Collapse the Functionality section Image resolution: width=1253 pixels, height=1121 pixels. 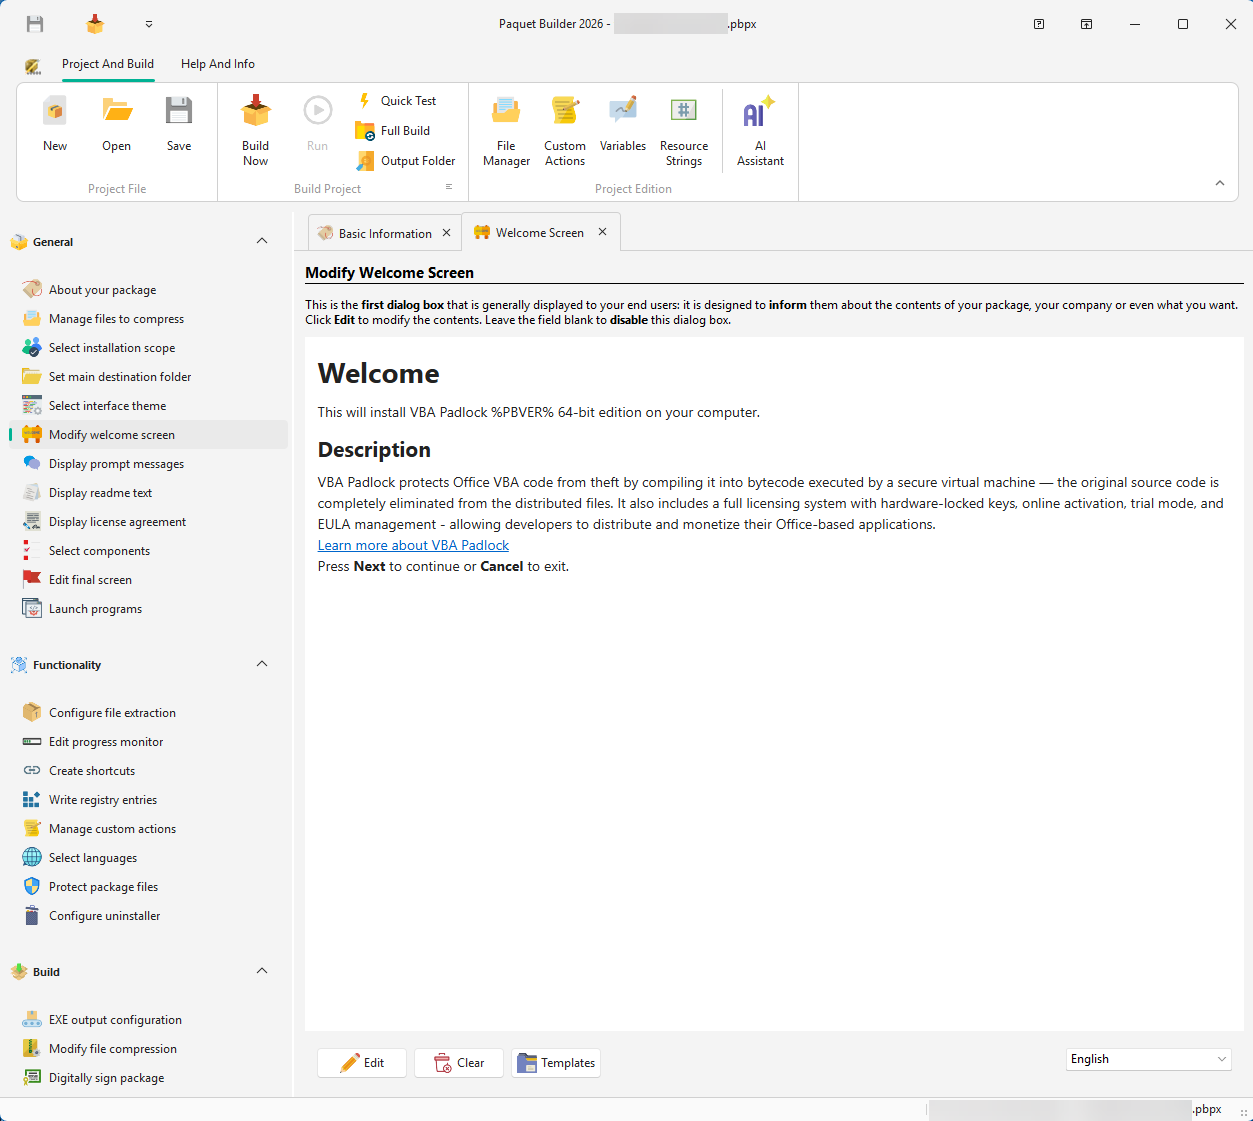[x=261, y=664]
